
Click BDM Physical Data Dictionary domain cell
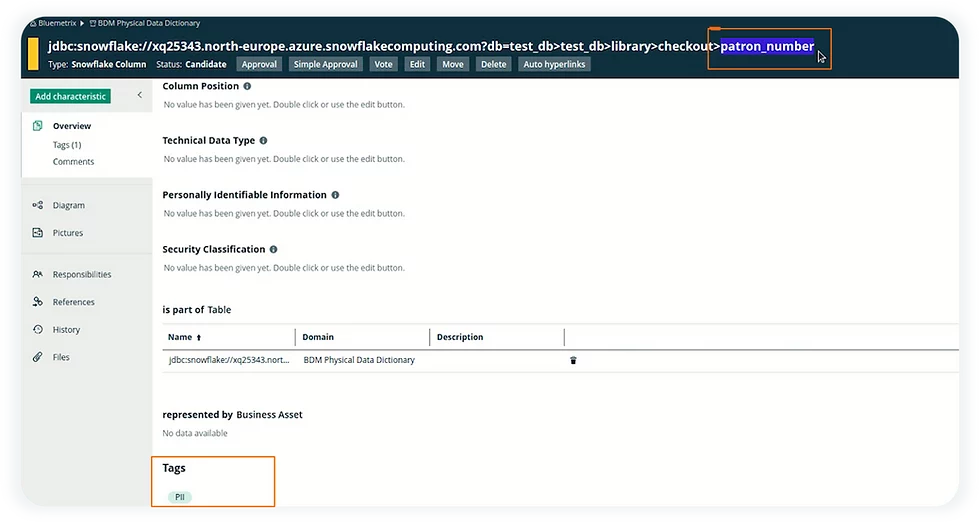pos(359,360)
